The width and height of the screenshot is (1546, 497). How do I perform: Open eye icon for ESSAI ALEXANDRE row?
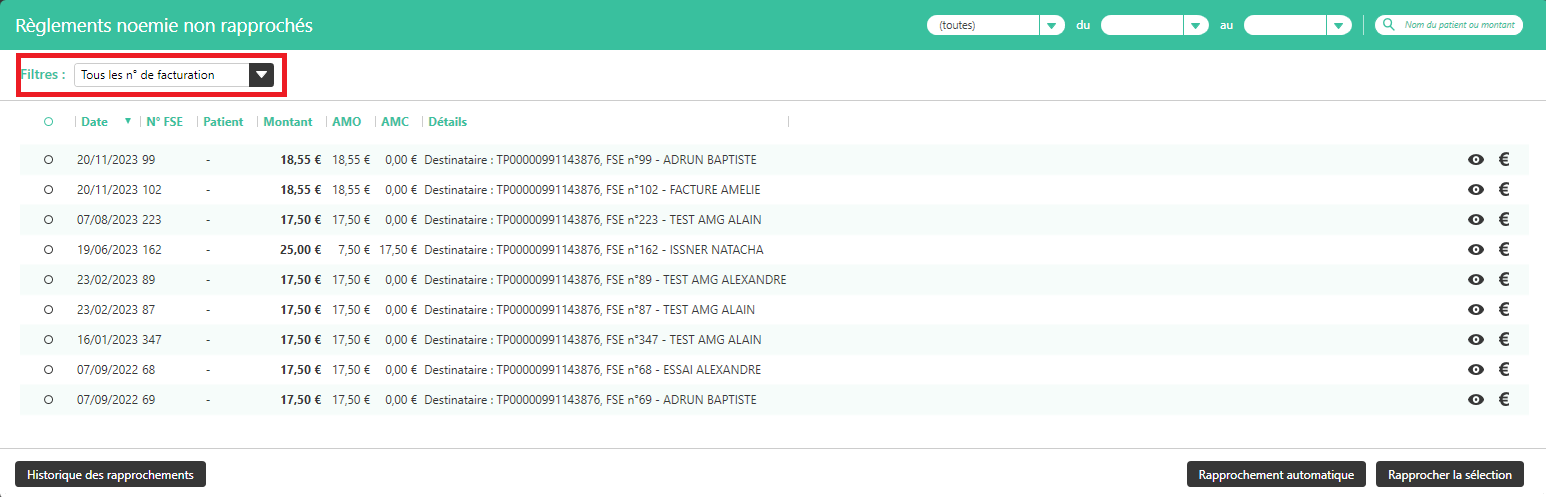point(1475,370)
